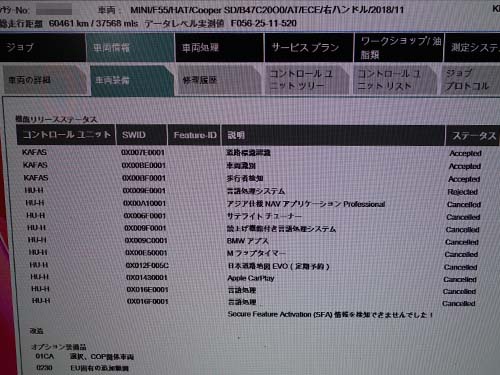Open the ジョブ main tab

[x=42, y=47]
